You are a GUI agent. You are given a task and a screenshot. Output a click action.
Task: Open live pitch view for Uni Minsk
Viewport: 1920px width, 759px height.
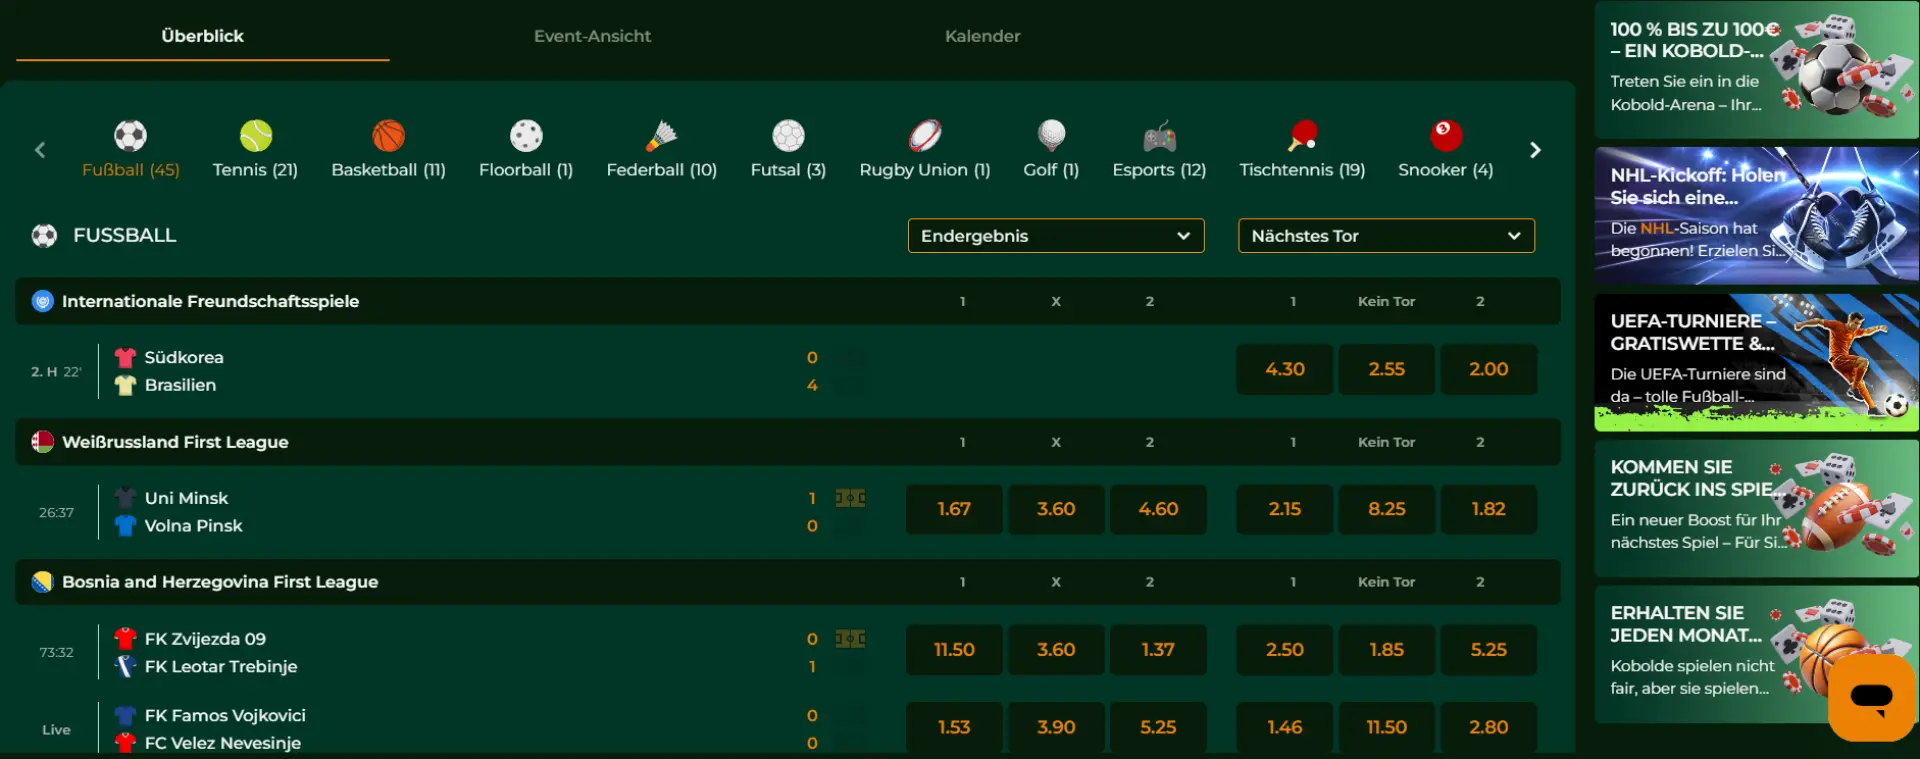pos(850,498)
